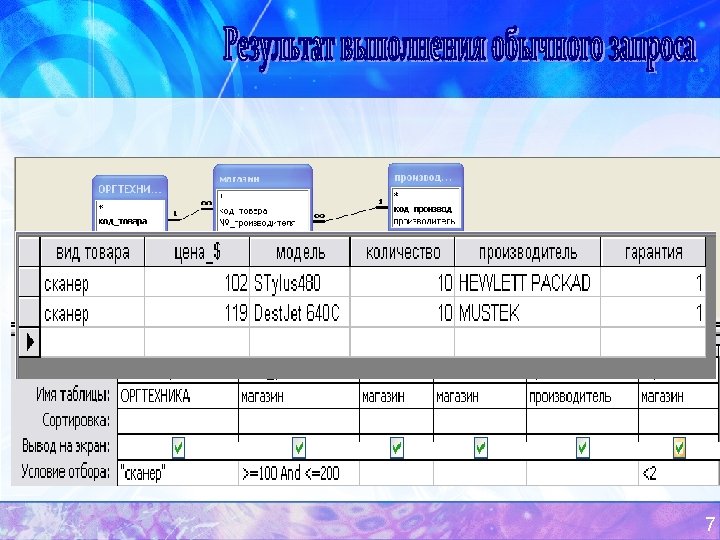
Task: Click criteria field ">=100 And <=200"
Action: 299,472
